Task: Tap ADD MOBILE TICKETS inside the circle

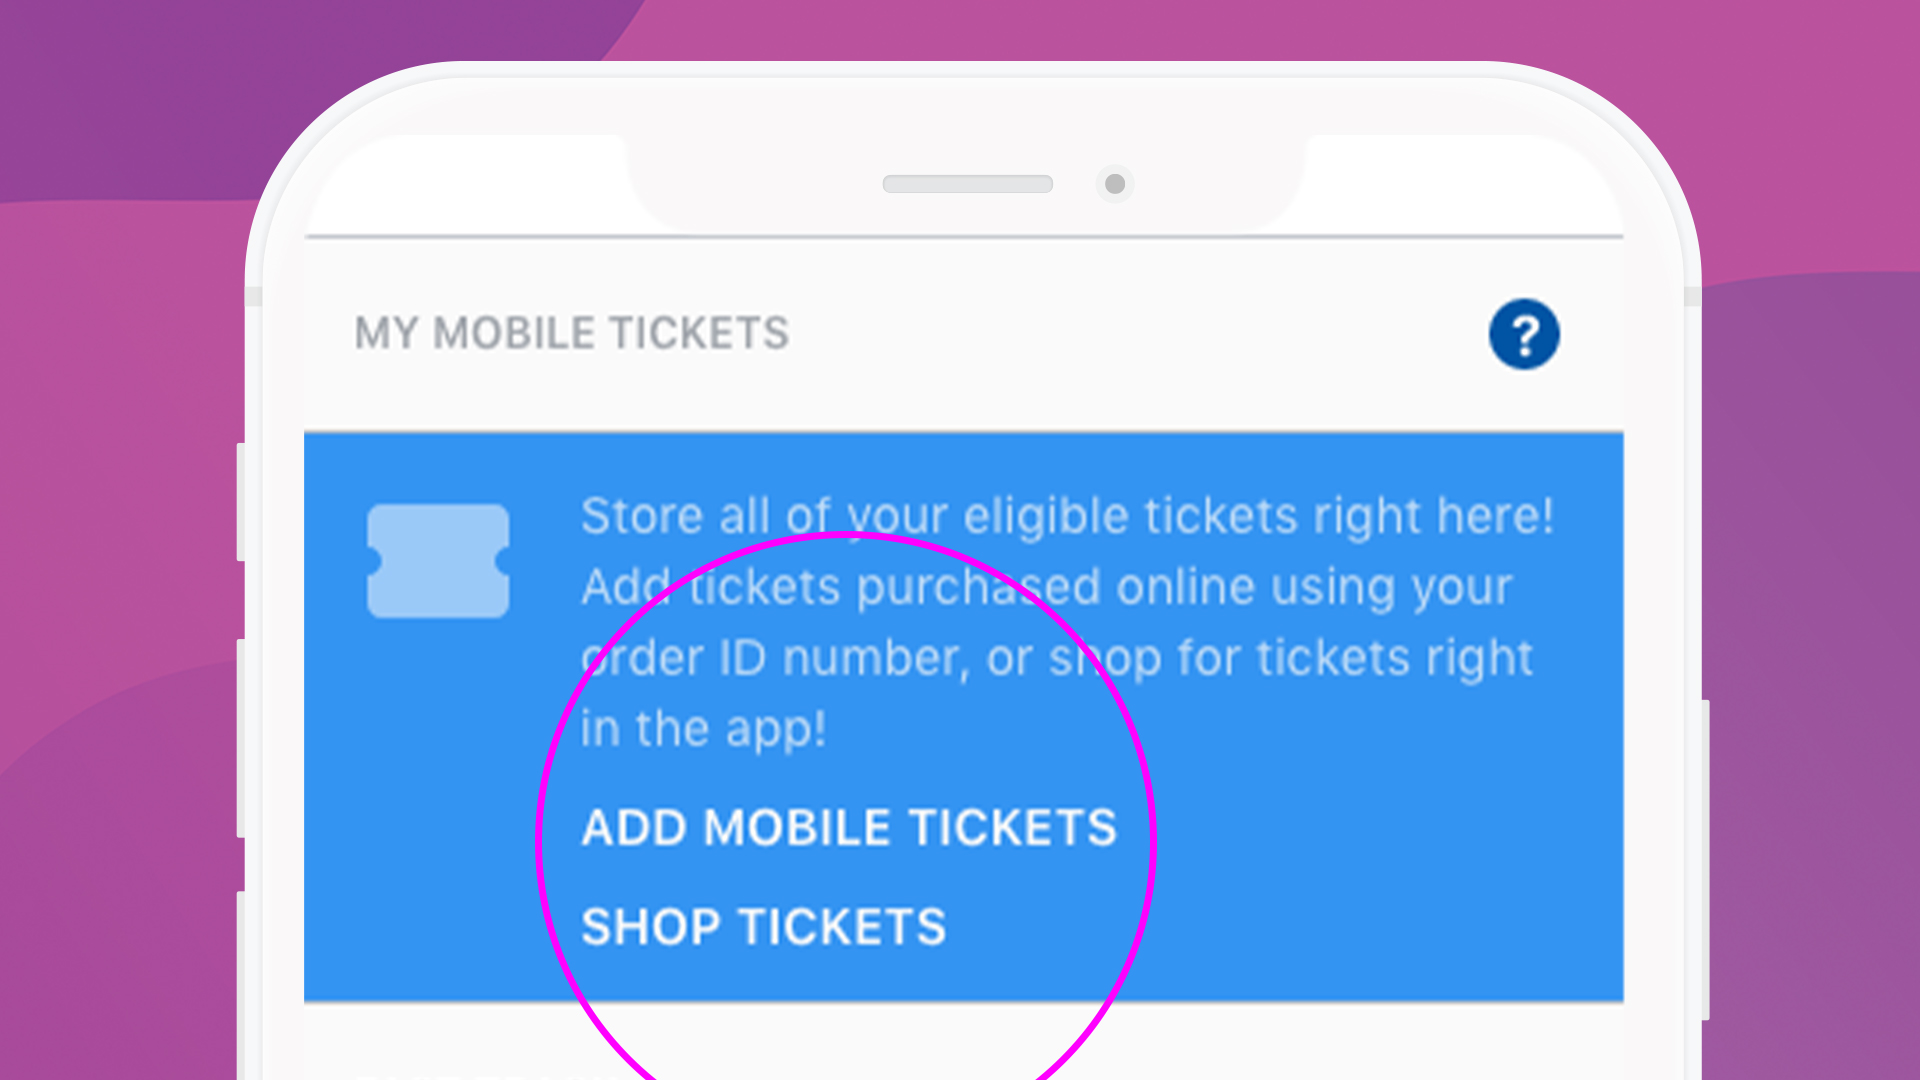Action: point(848,826)
